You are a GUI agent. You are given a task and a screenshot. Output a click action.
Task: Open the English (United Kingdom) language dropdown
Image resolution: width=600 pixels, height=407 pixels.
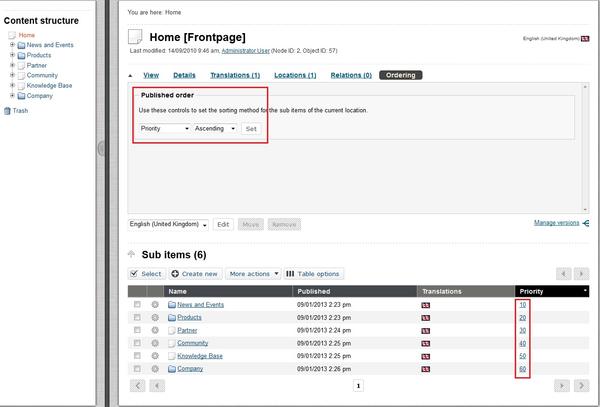(168, 224)
